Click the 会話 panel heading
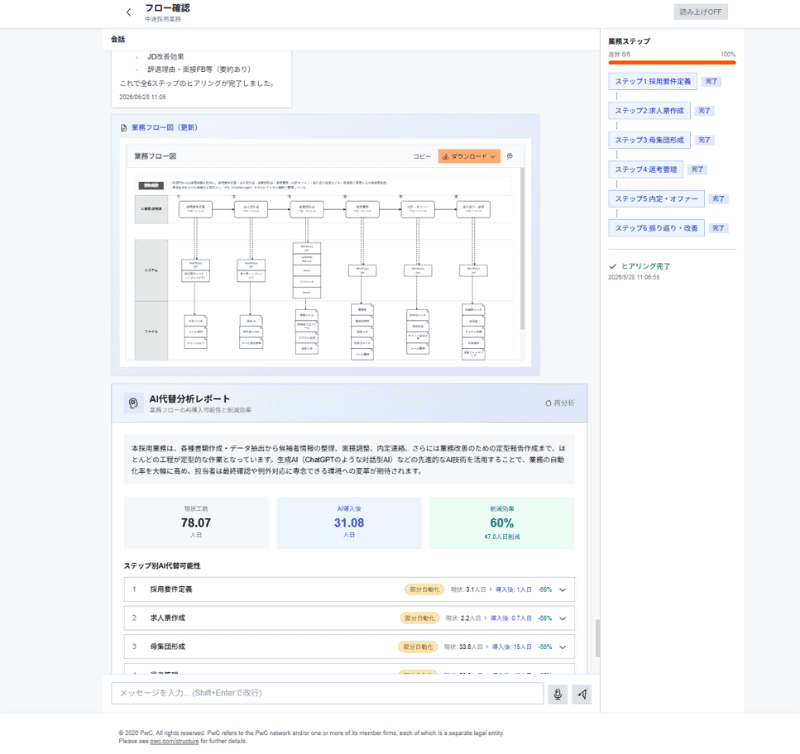Screen dimensions: 800x754 point(118,39)
